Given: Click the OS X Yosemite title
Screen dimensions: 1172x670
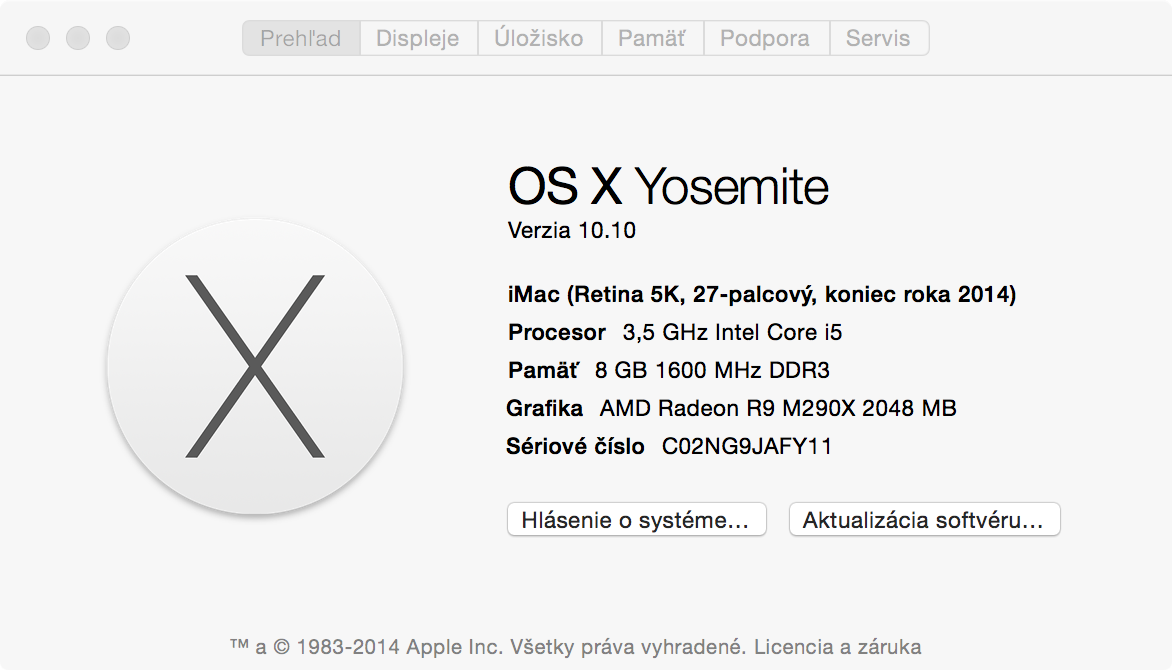Looking at the screenshot, I should coord(668,187).
